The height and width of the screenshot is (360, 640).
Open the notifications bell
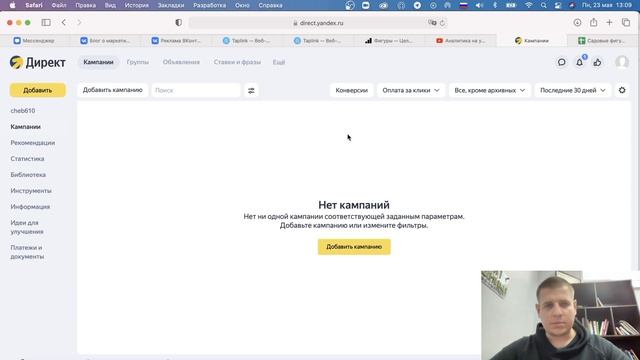tap(580, 62)
